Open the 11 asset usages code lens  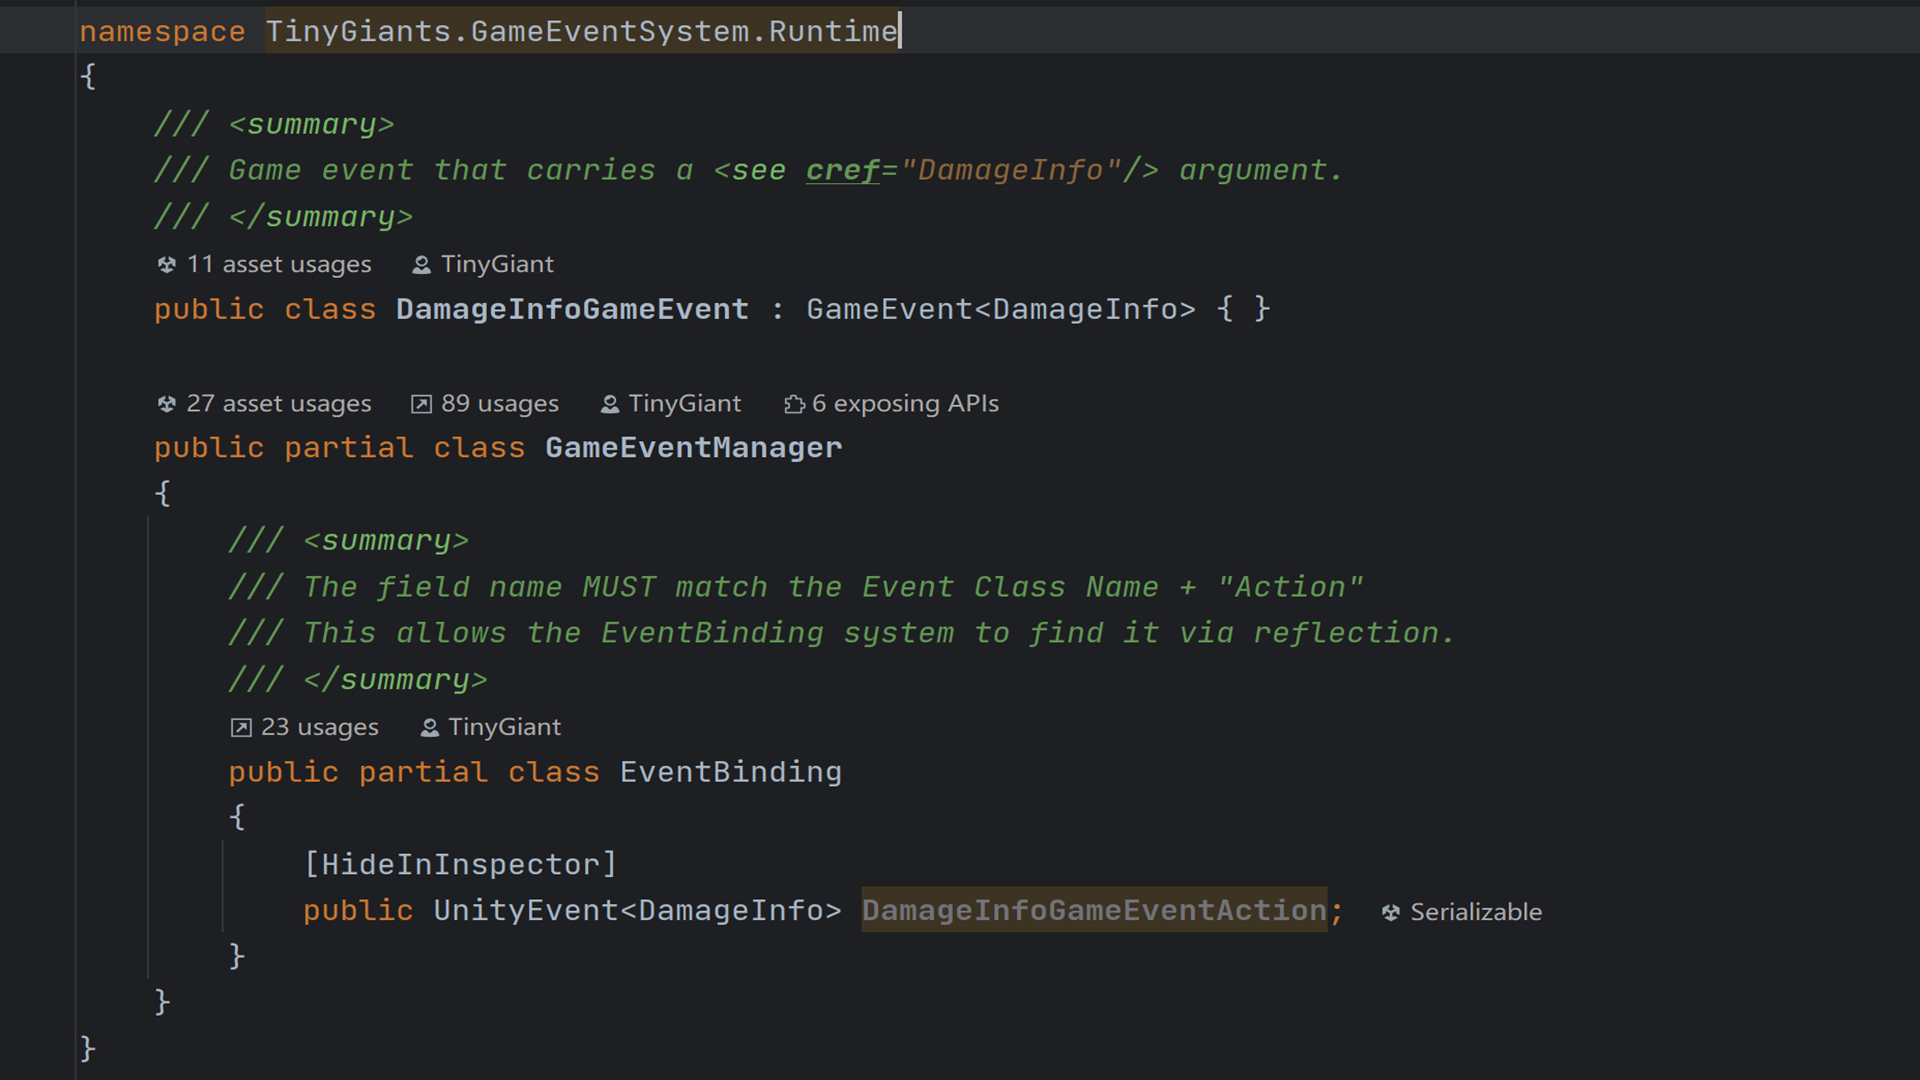tap(278, 265)
